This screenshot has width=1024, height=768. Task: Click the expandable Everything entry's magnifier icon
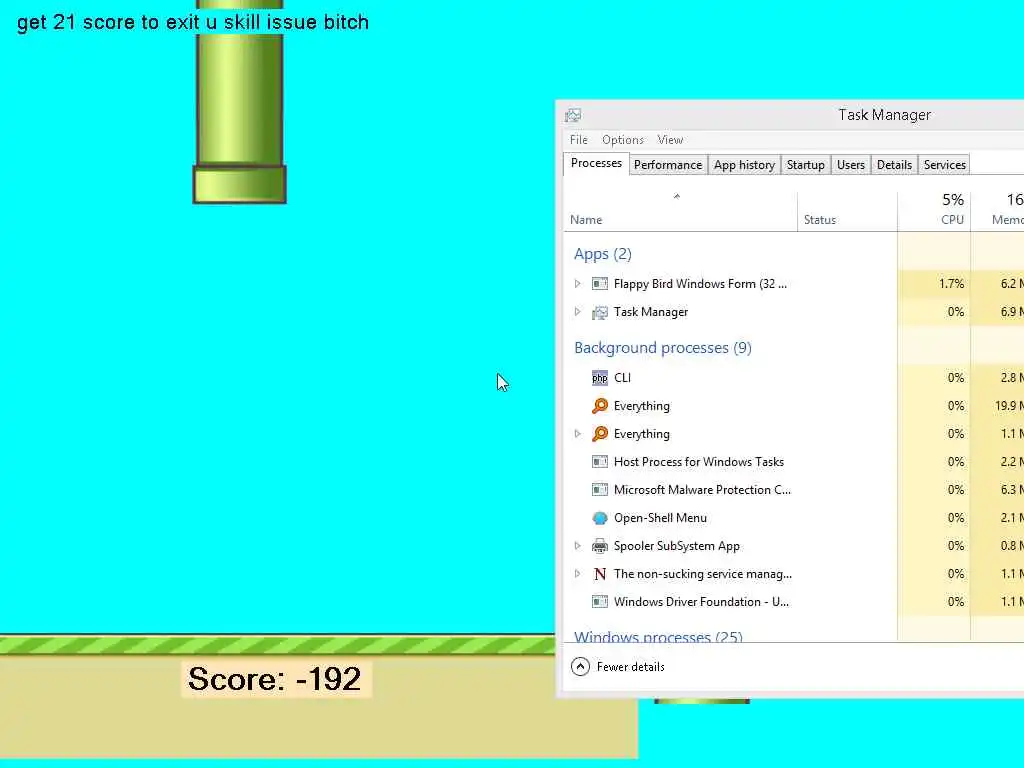600,434
